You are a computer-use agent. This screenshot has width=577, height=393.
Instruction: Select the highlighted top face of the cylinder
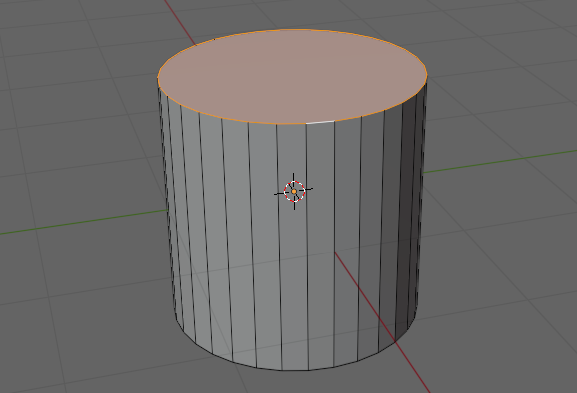(x=293, y=77)
